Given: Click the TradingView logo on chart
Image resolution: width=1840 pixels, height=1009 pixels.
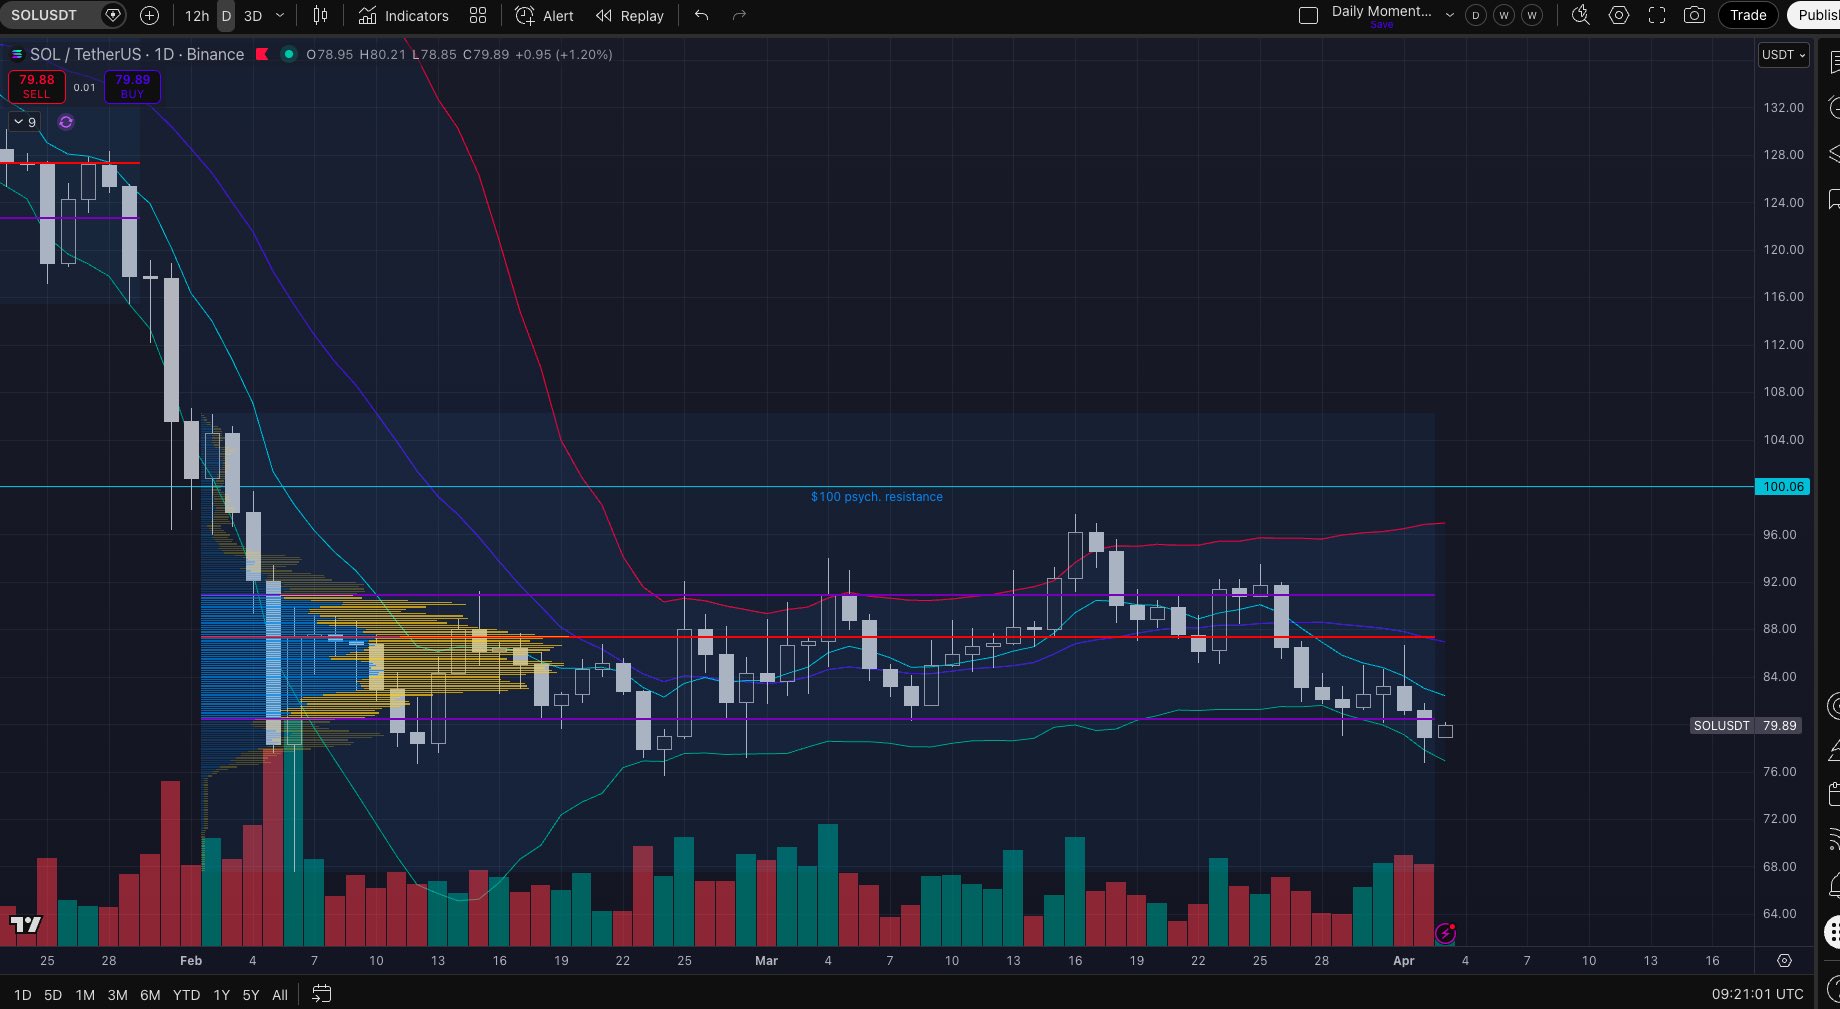Looking at the screenshot, I should coord(26,924).
